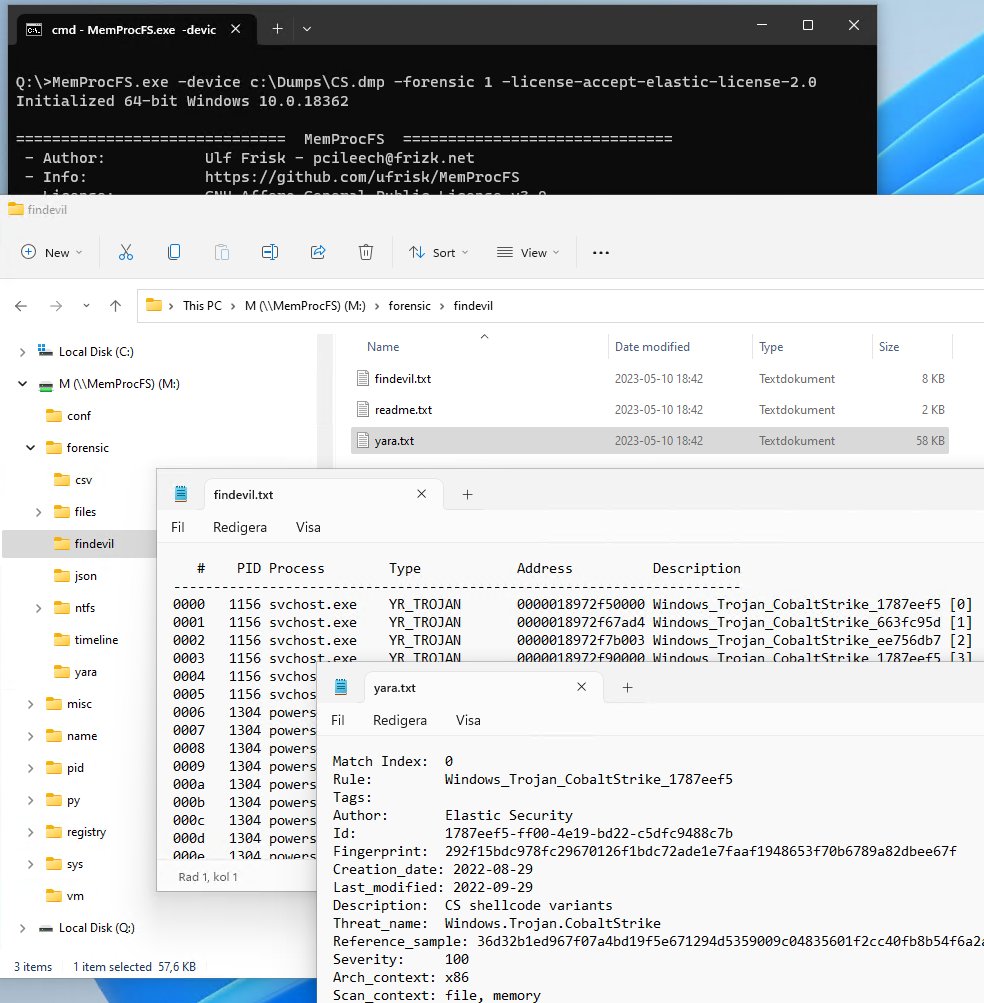Click the Share icon in Explorer toolbar
The height and width of the screenshot is (1003, 984).
[318, 253]
